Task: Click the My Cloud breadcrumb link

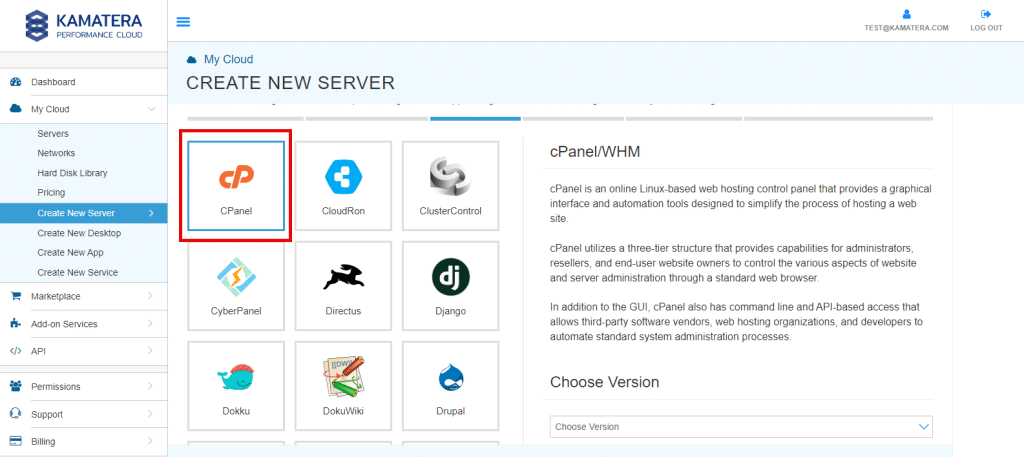Action: tap(229, 59)
